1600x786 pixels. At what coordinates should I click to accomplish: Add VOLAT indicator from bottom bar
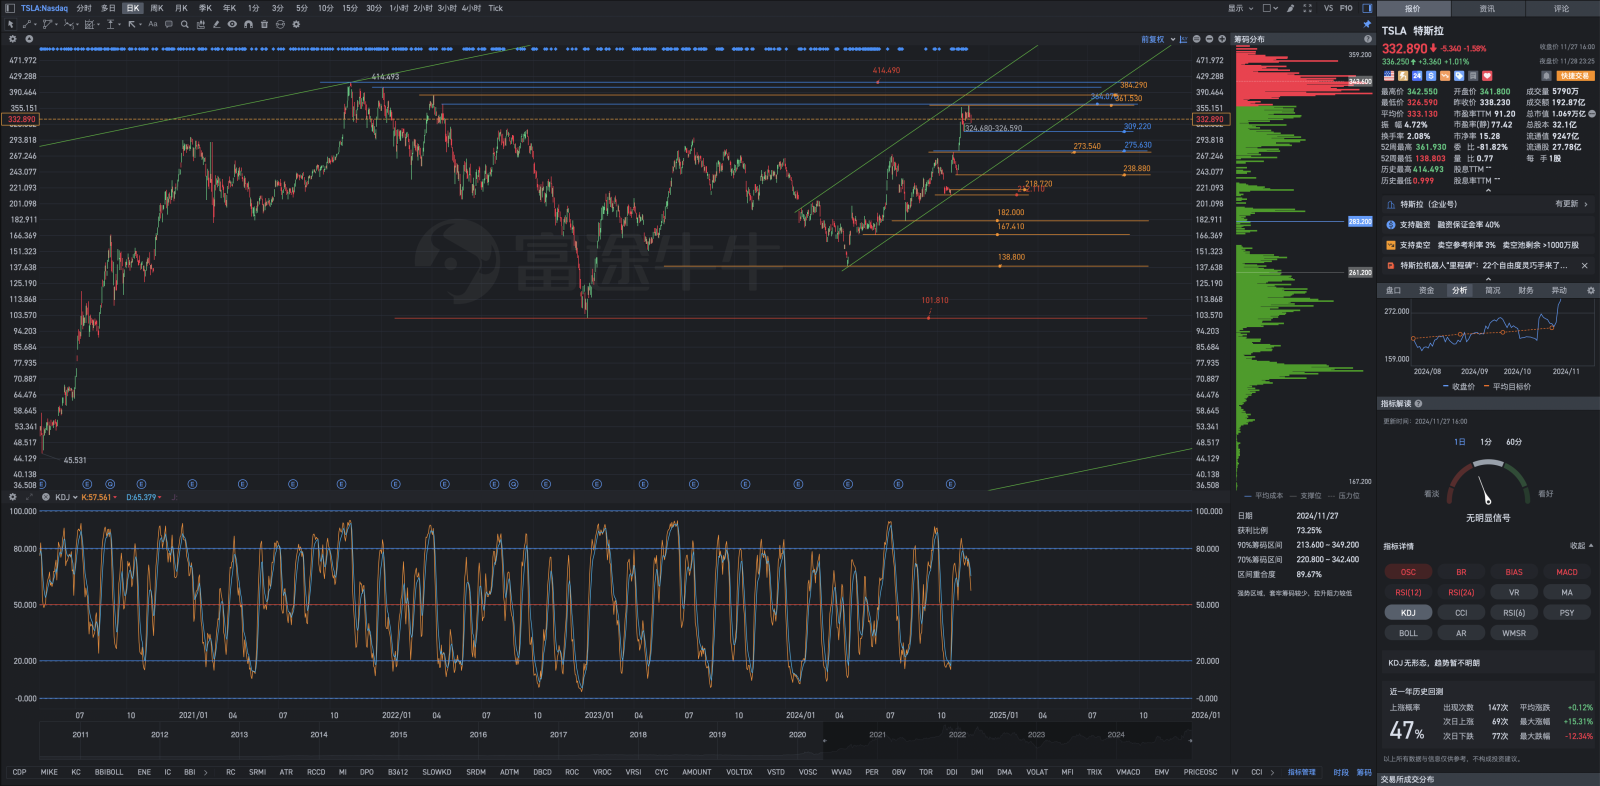[1037, 772]
